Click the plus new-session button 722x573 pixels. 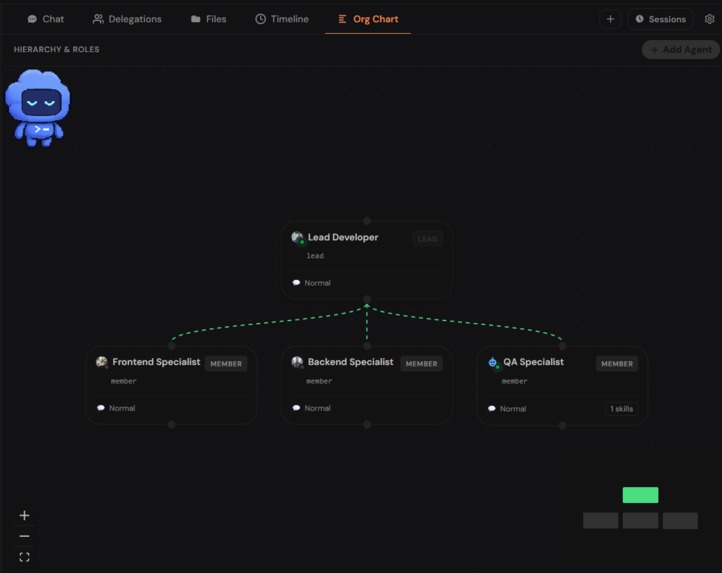(x=610, y=19)
